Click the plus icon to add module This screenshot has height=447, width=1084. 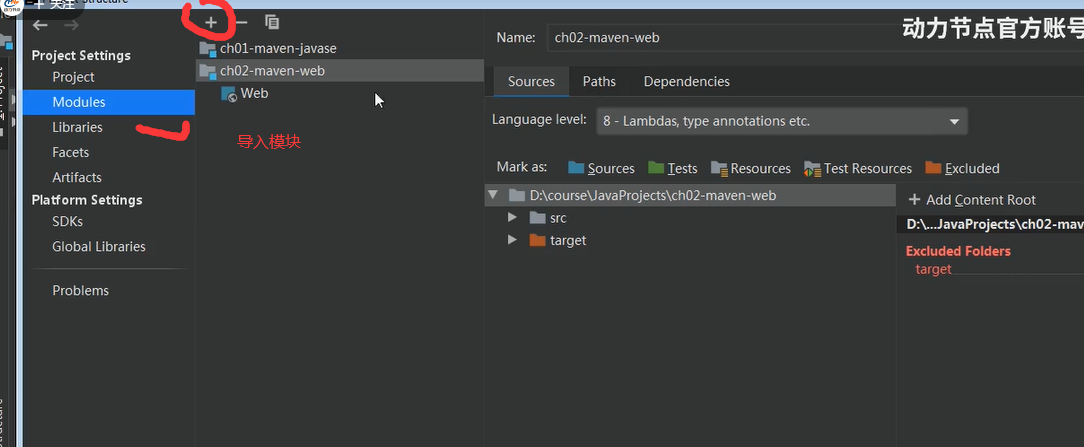[211, 22]
